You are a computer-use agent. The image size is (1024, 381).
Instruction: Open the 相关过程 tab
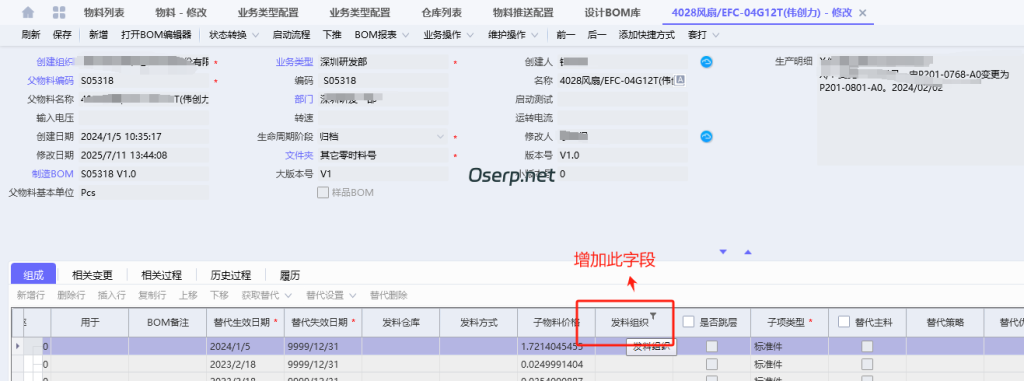161,275
